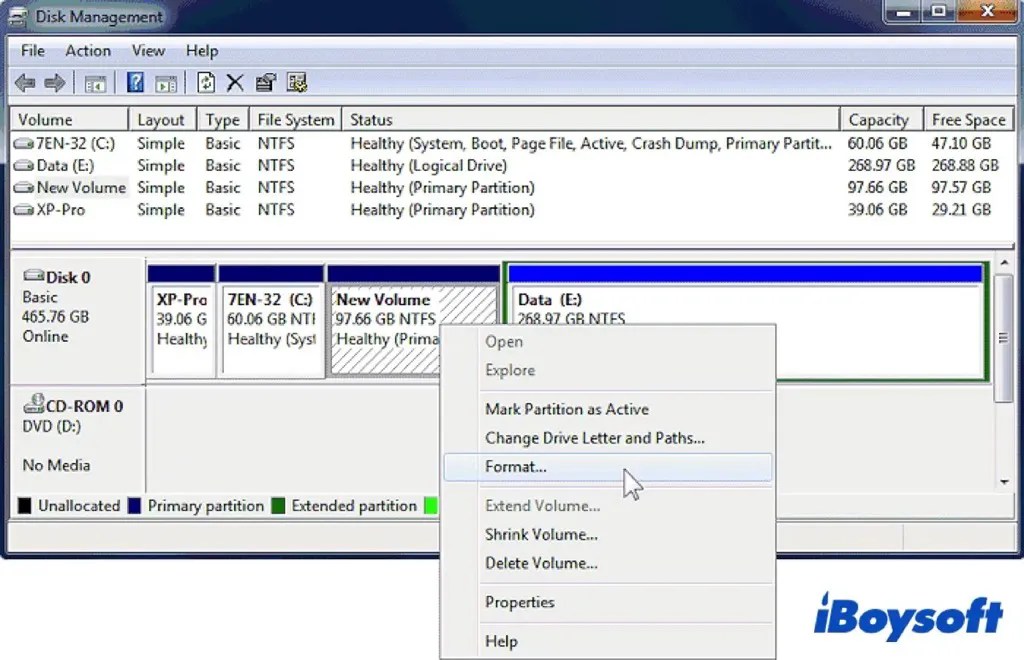Screen dimensions: 1024x660
Task: Open the Action menu
Action: [88, 51]
